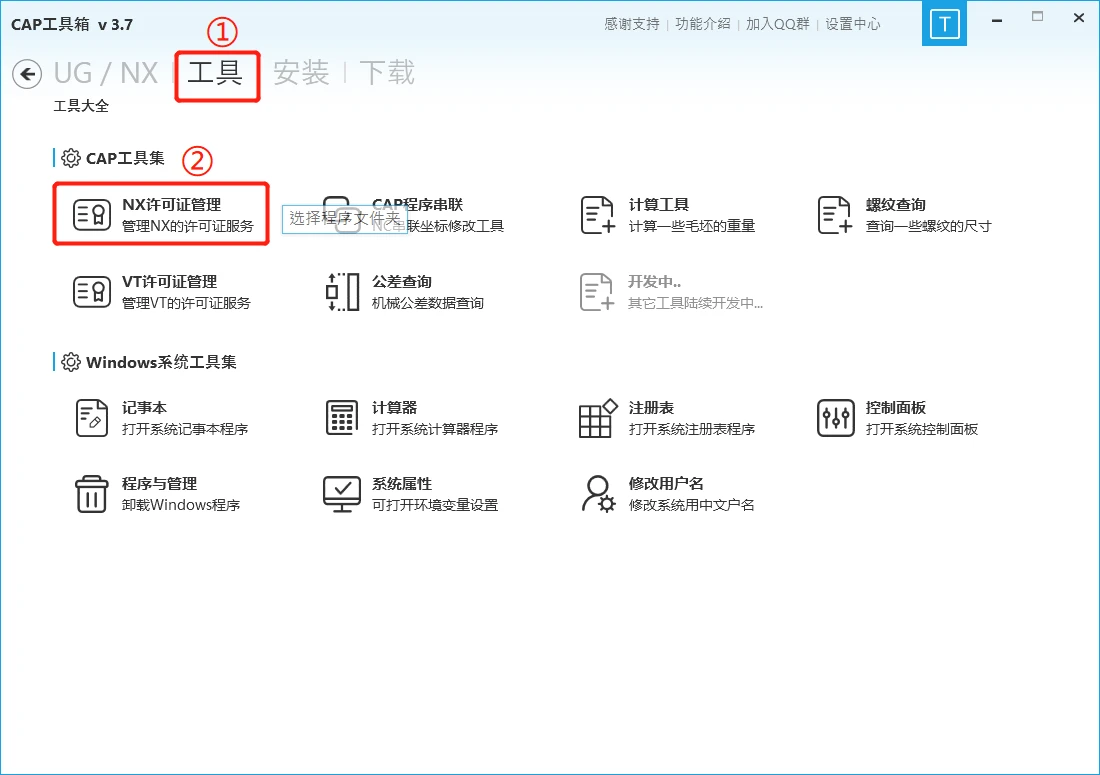Select the UG / NX heading
This screenshot has width=1100, height=775.
tap(106, 73)
